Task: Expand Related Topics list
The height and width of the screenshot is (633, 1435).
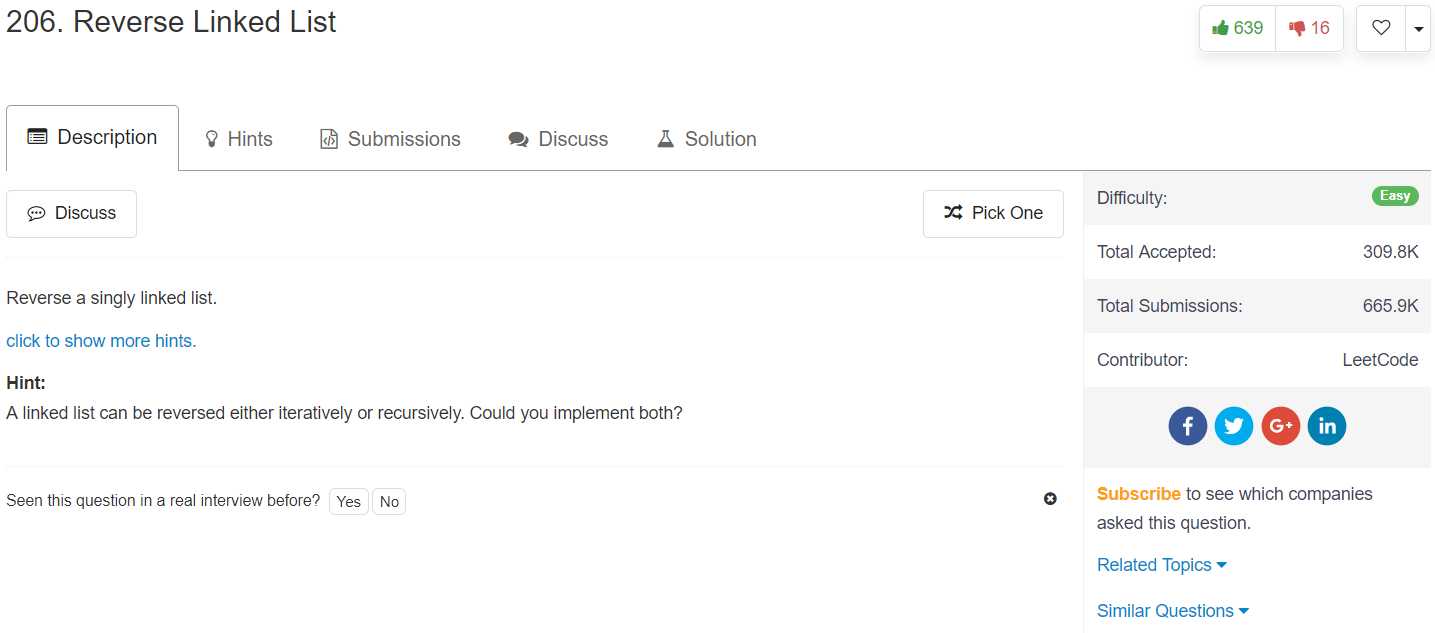Action: (1161, 565)
